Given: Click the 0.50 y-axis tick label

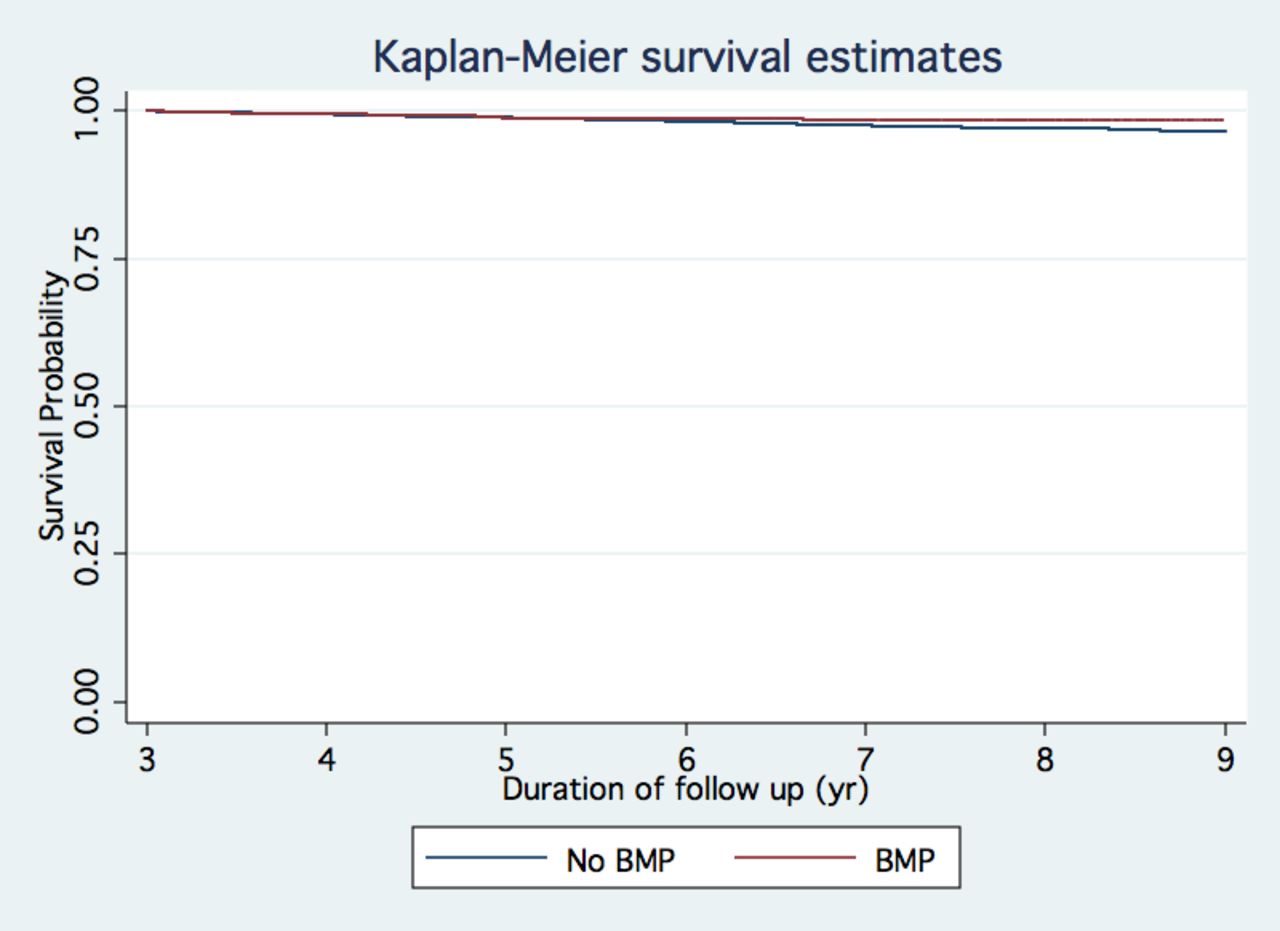Looking at the screenshot, I should coord(88,406).
